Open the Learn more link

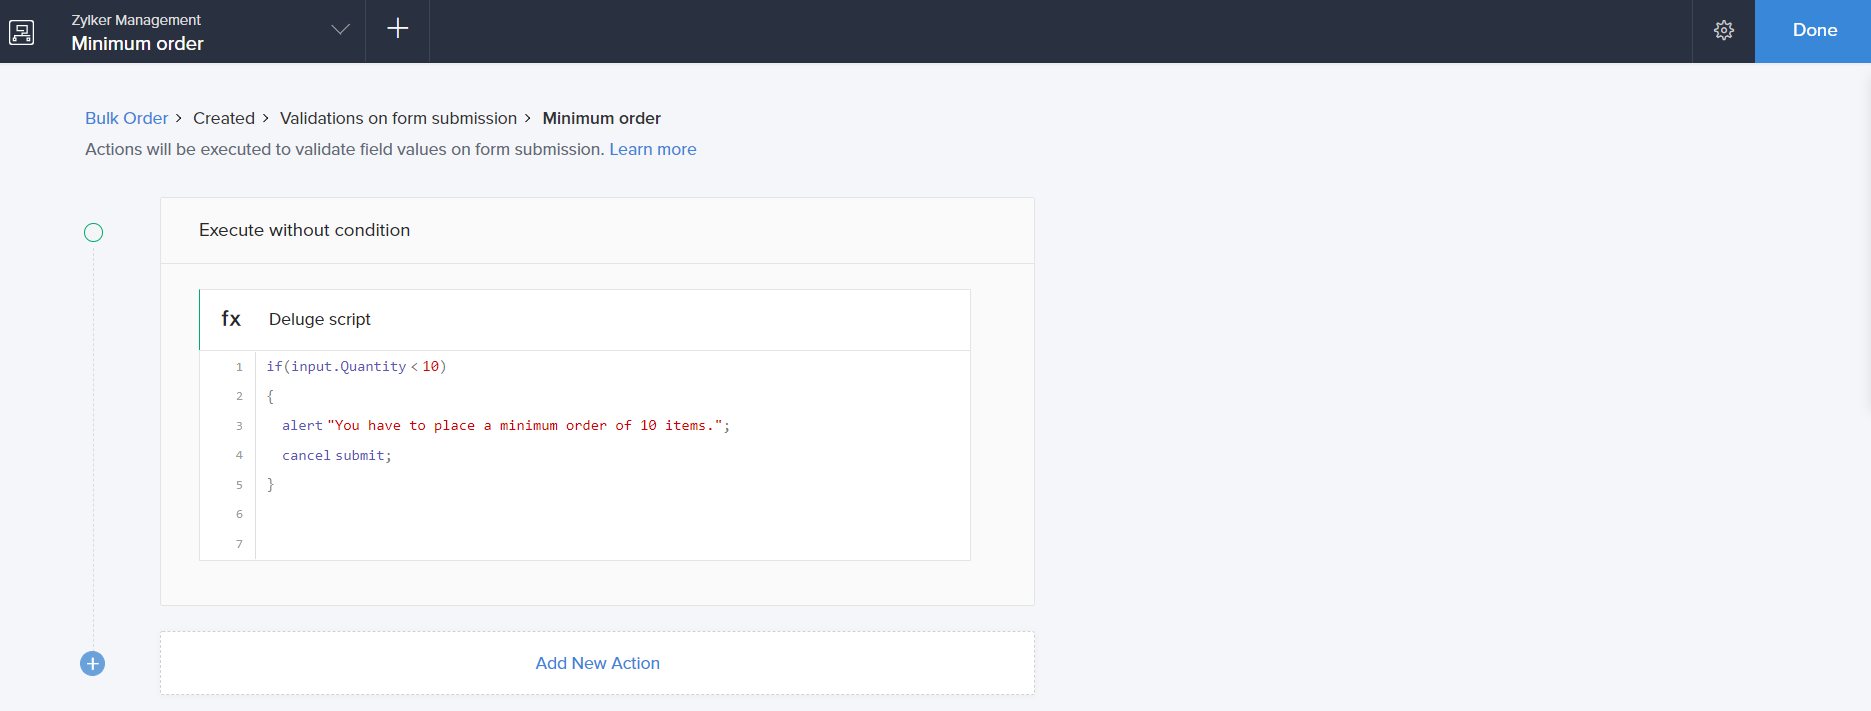pos(652,149)
